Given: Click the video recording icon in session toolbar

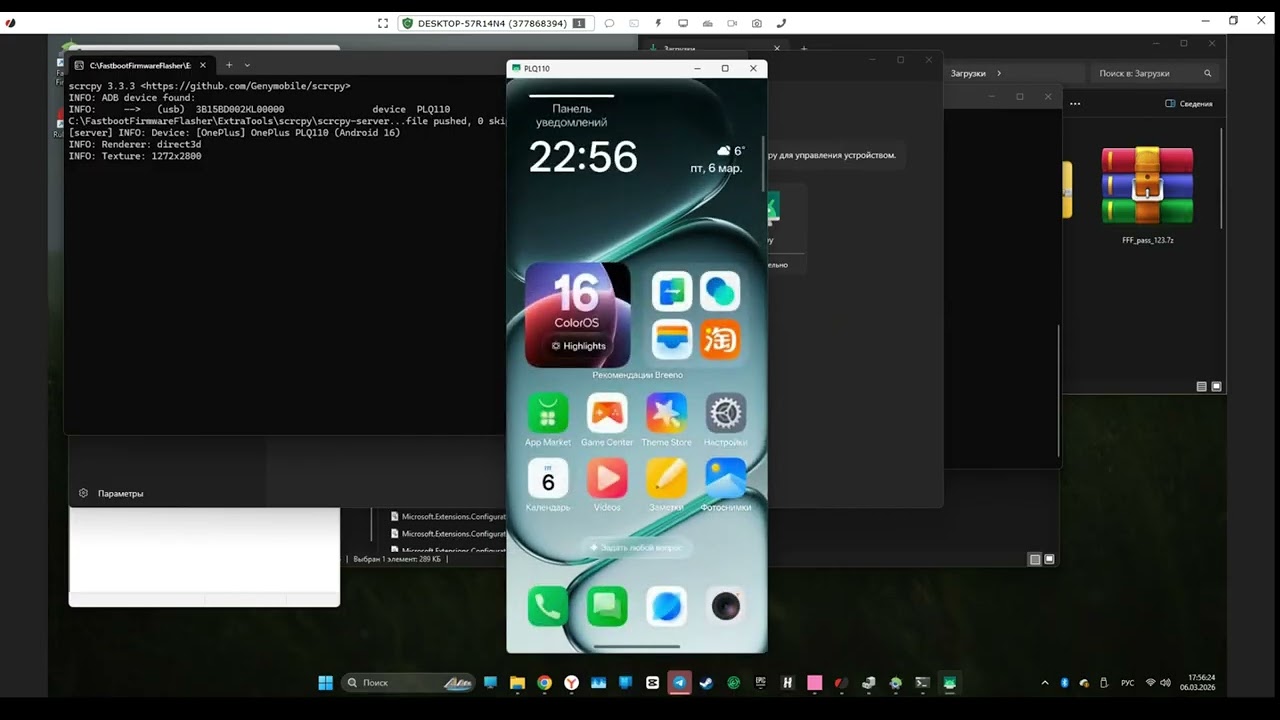Looking at the screenshot, I should (732, 23).
